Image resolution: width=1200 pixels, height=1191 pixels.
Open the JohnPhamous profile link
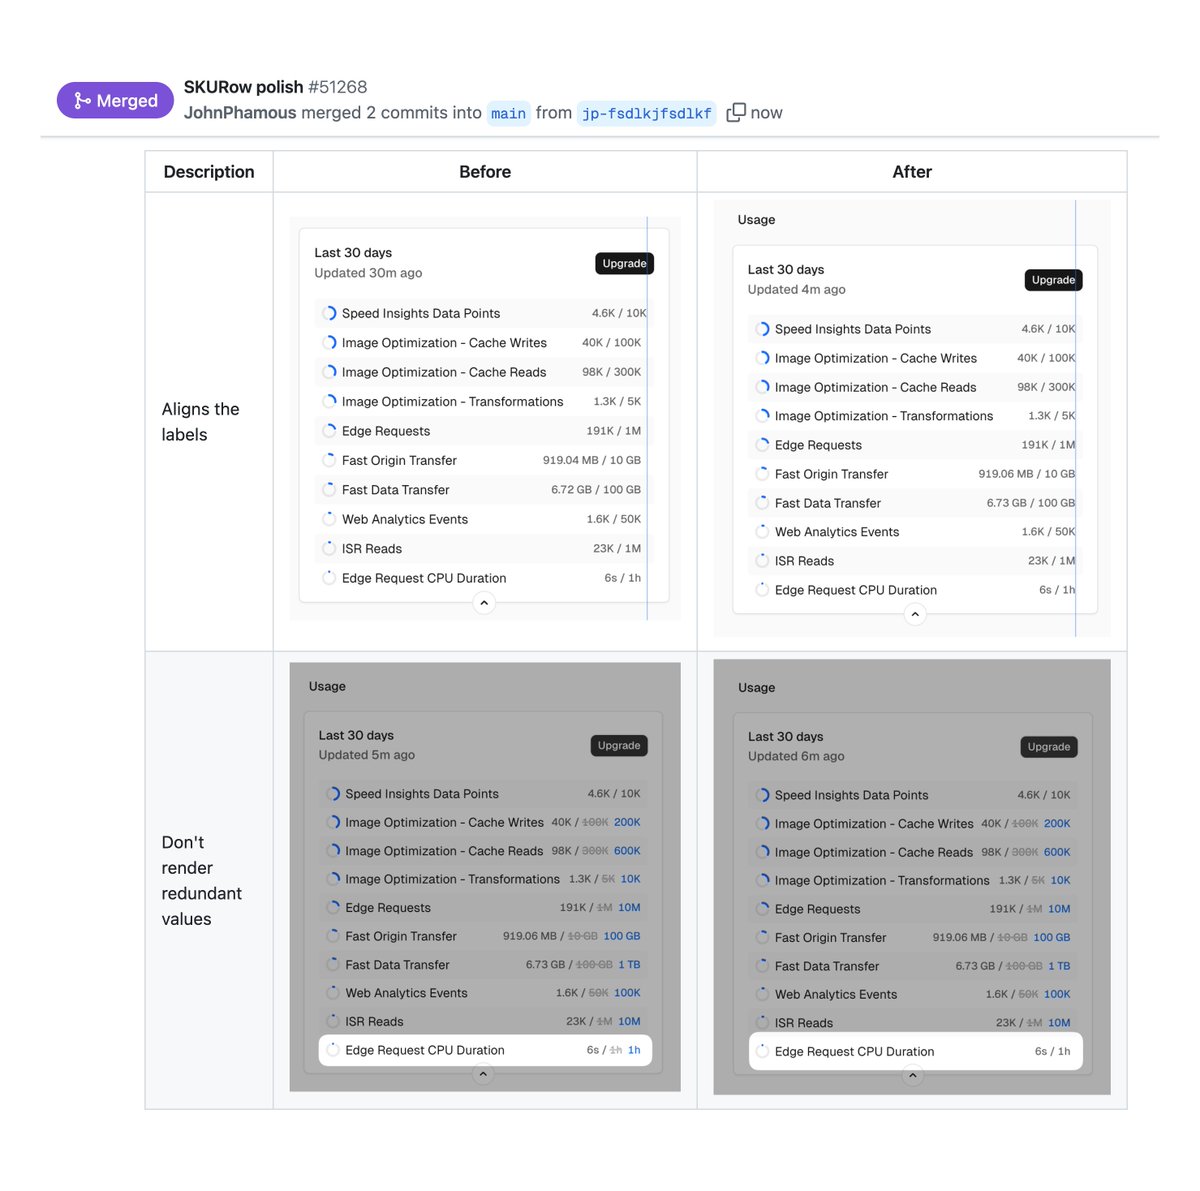pos(240,113)
